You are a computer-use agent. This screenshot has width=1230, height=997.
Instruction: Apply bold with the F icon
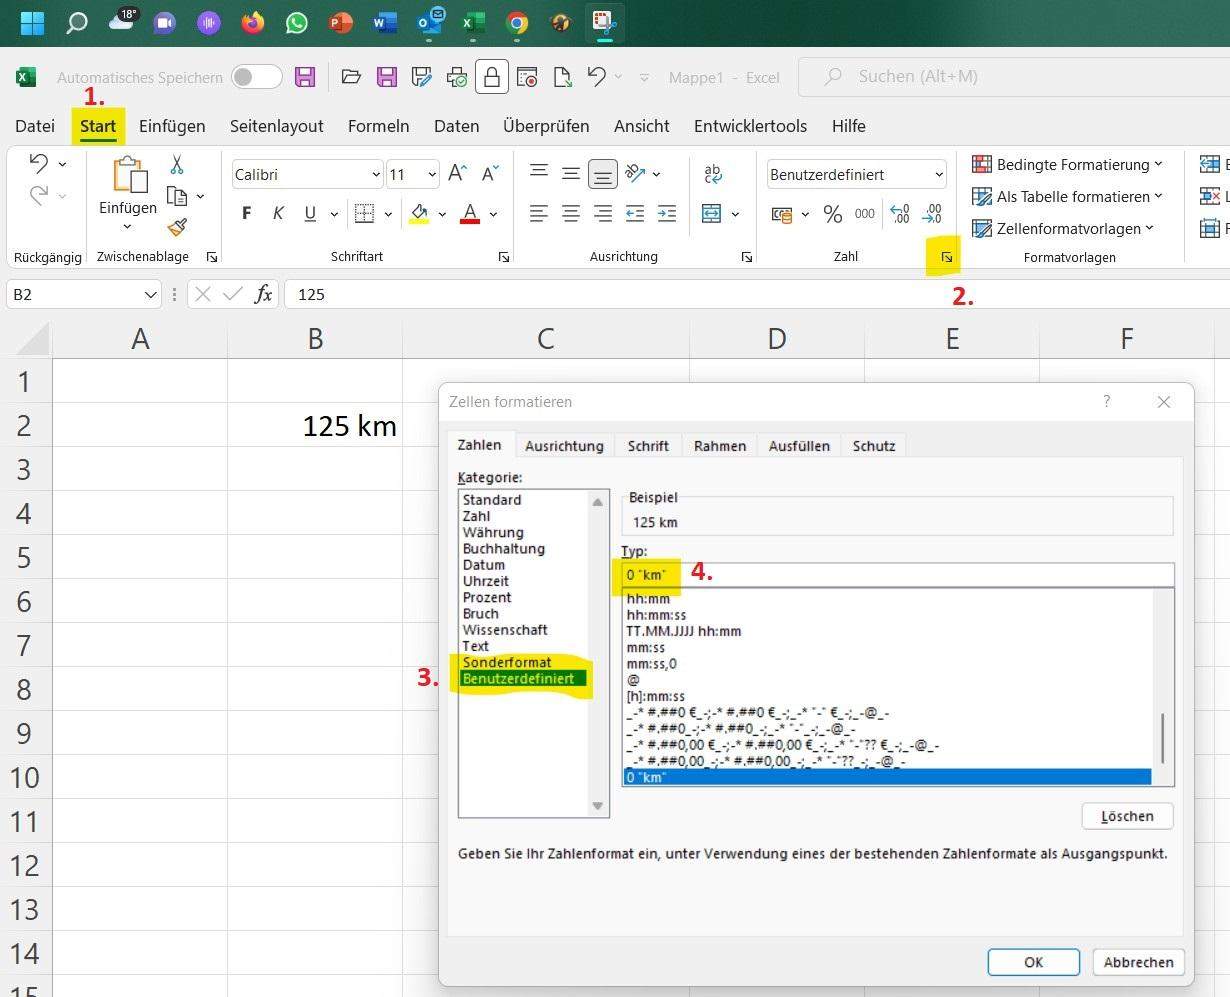pyautogui.click(x=246, y=213)
